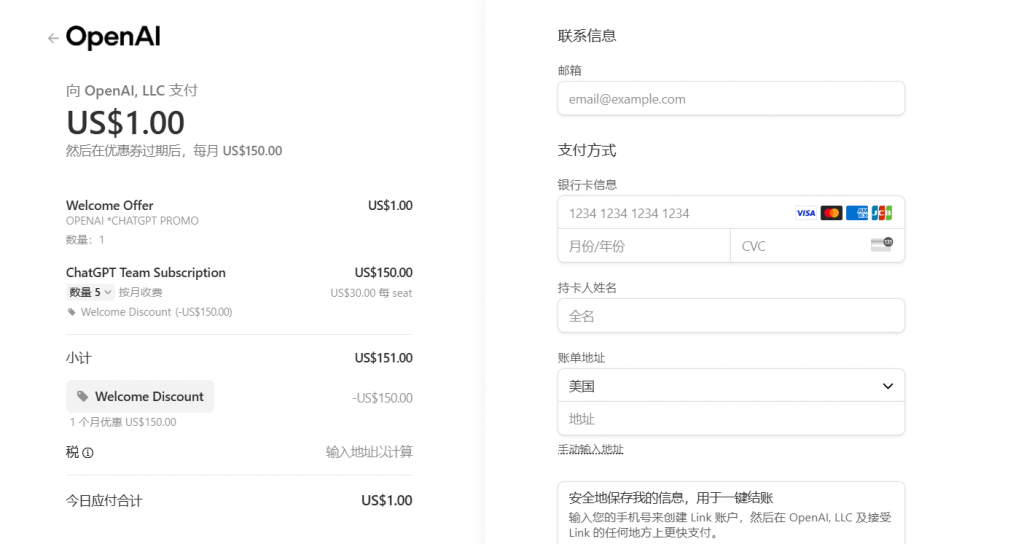Click the American Express card icon

click(x=857, y=213)
